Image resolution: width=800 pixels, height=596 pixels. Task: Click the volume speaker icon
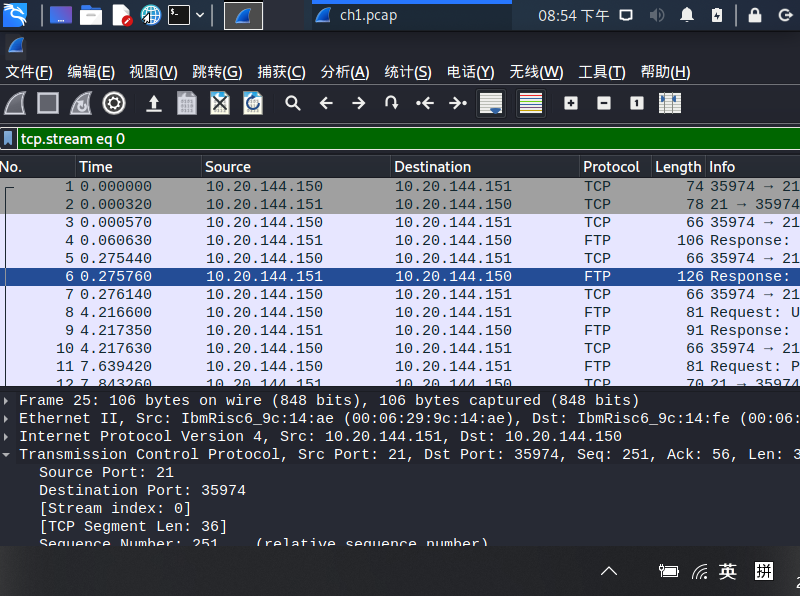657,15
